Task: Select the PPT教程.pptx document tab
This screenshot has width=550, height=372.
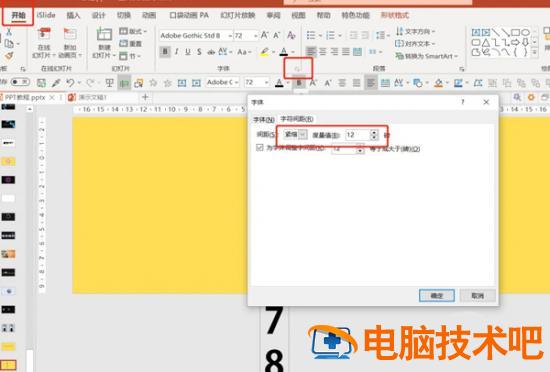Action: (25, 97)
